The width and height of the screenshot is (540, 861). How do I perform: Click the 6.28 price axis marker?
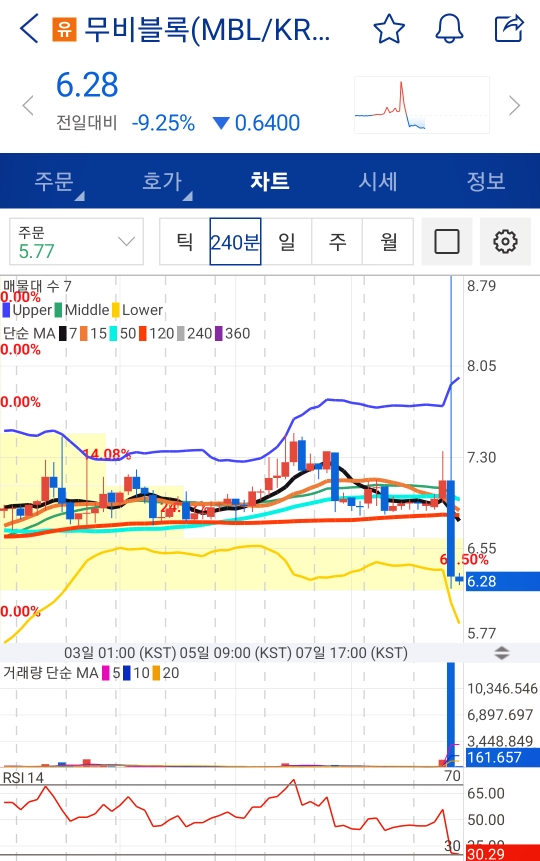(503, 582)
